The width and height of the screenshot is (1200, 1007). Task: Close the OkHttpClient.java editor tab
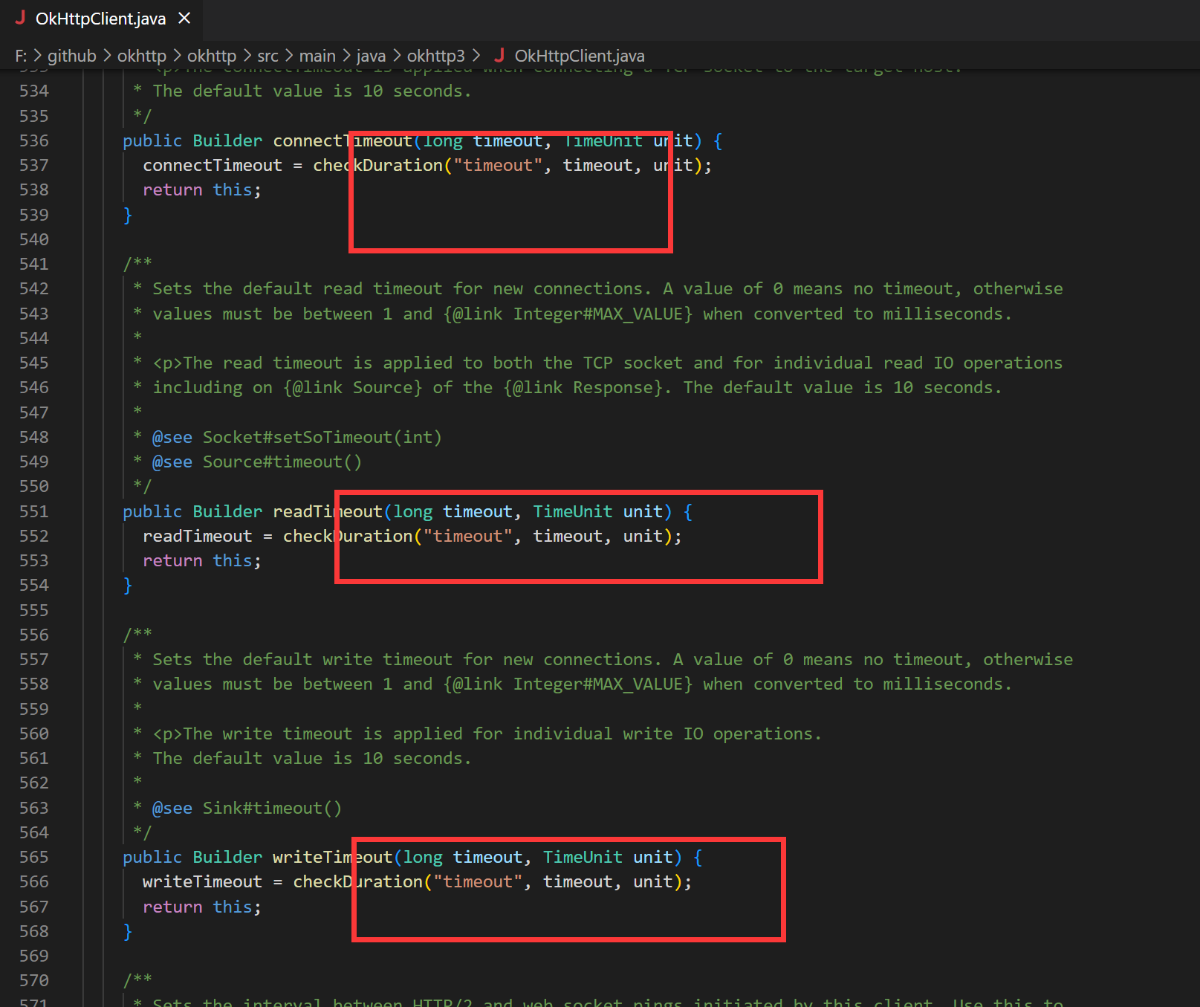(x=182, y=19)
